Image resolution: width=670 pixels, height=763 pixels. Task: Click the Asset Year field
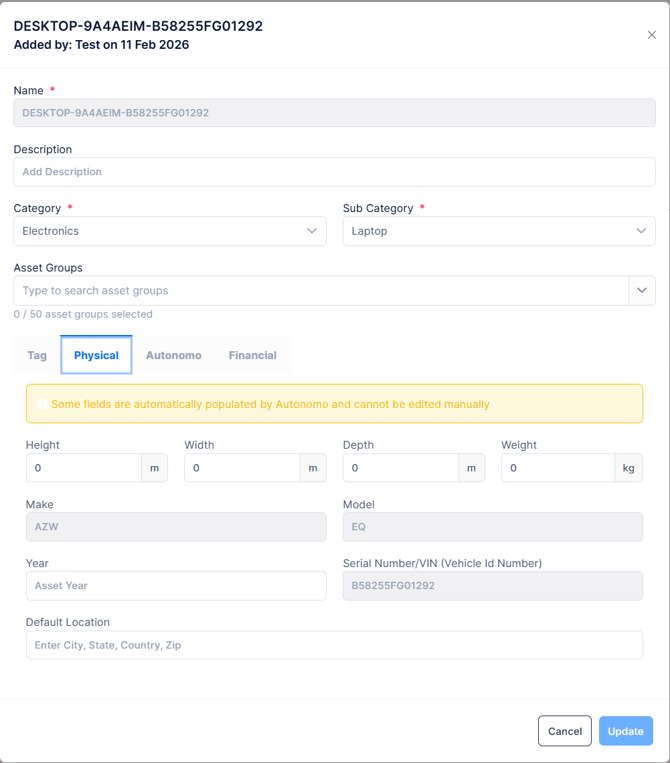176,586
